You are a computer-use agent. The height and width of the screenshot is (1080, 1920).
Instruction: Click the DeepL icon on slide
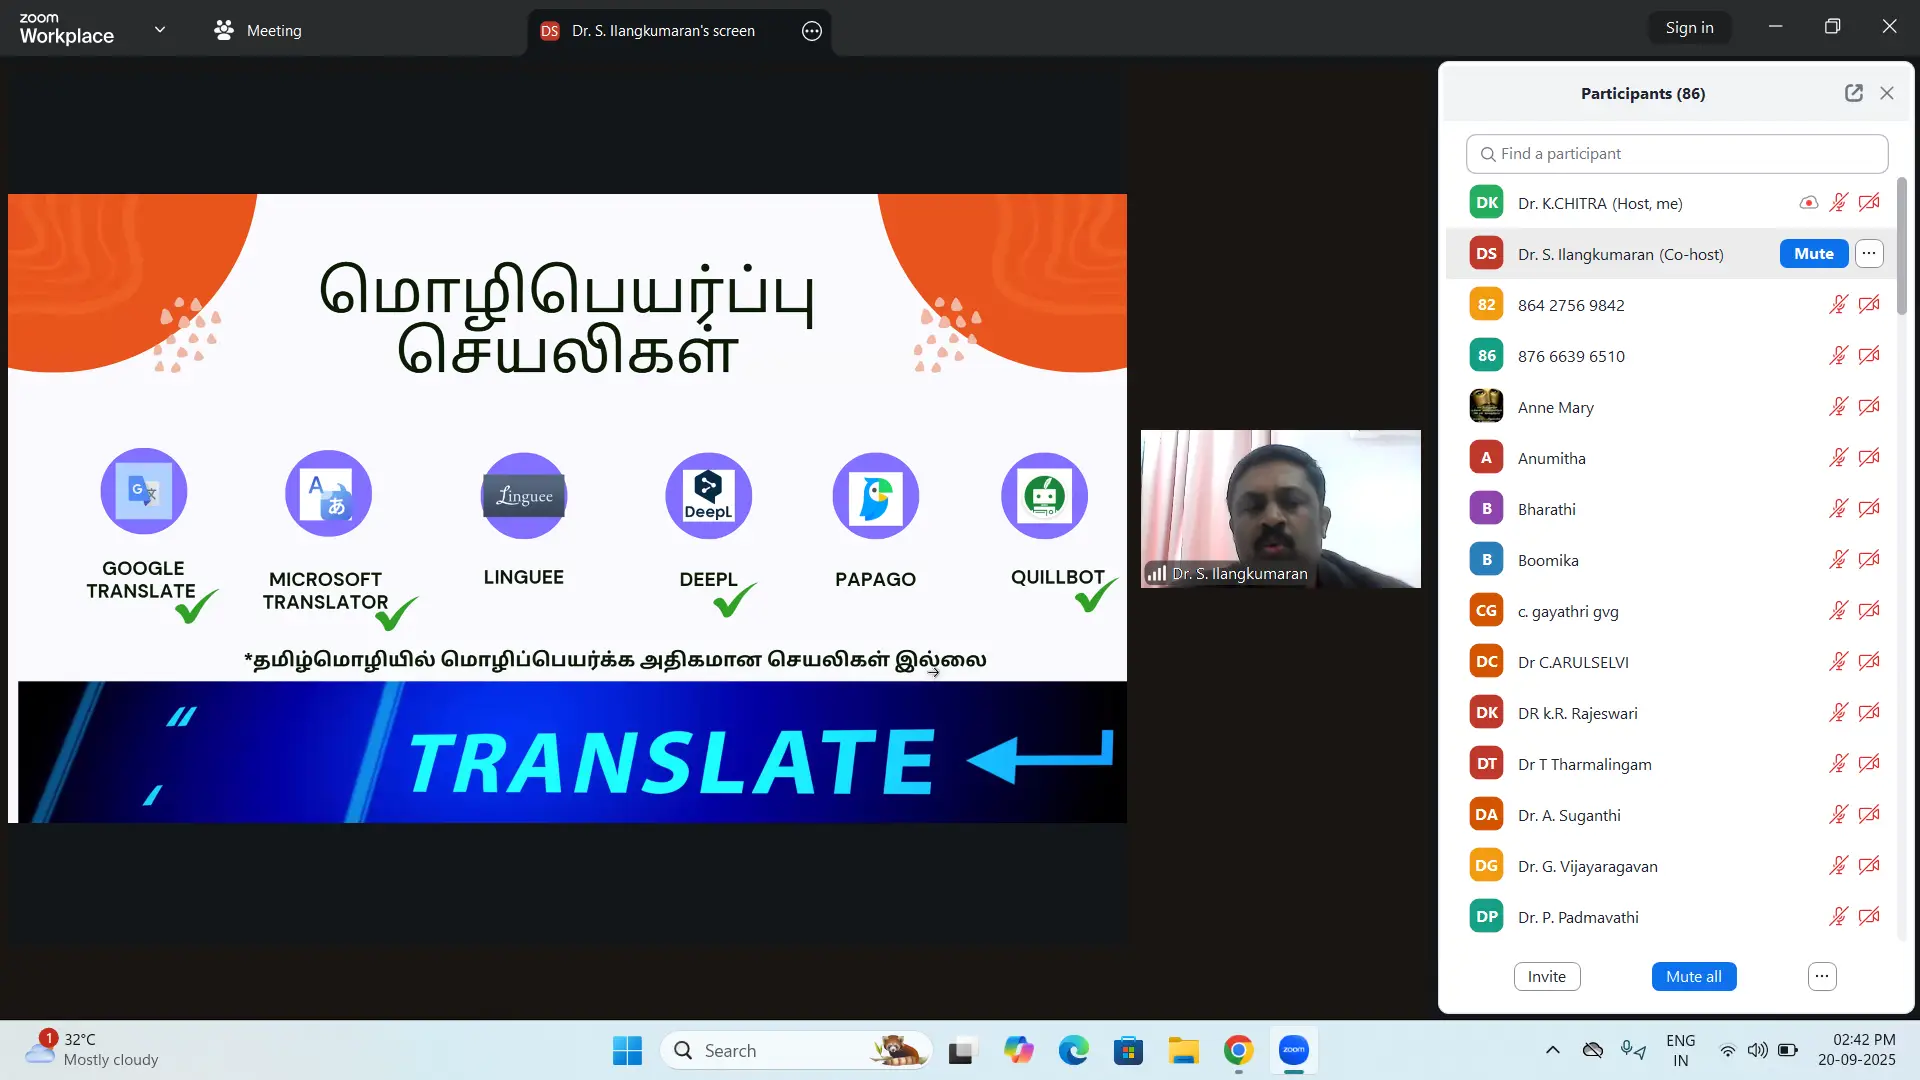pos(708,496)
